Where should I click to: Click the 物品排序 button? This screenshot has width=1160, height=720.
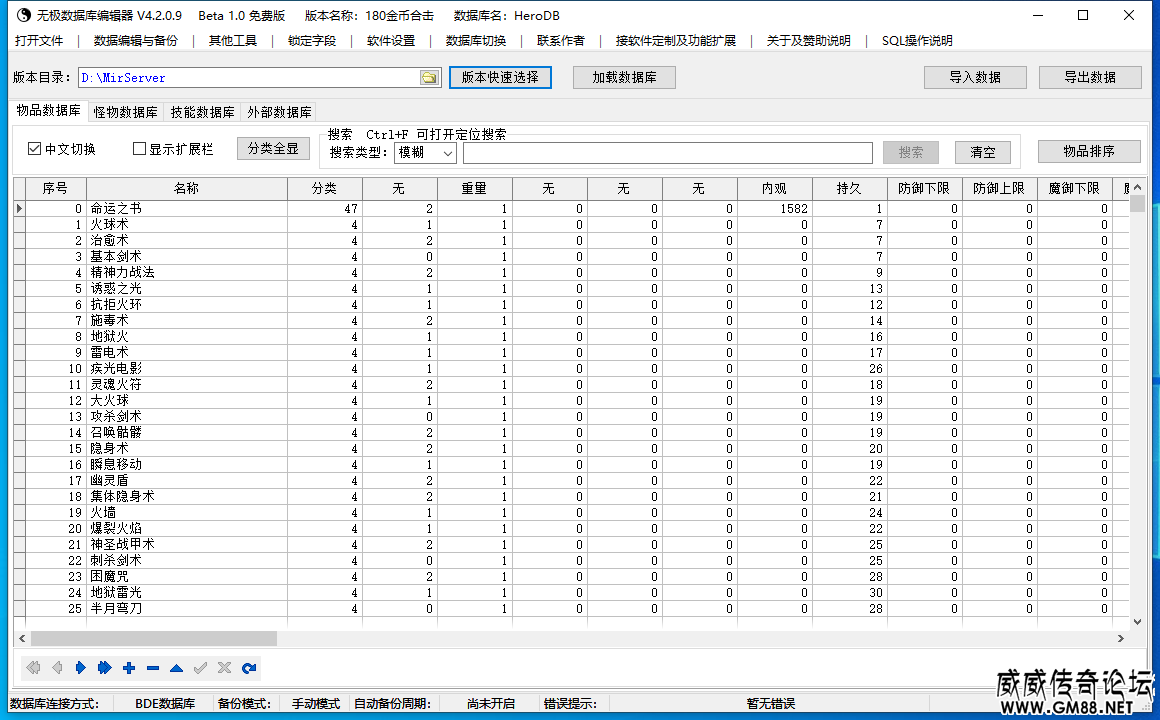click(x=1089, y=151)
